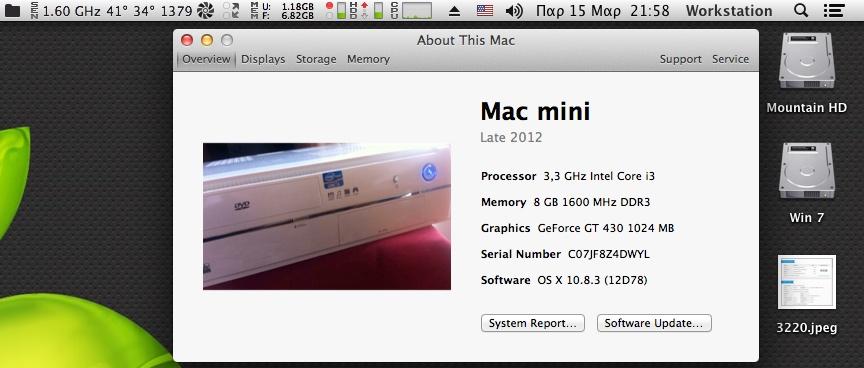The height and width of the screenshot is (368, 864).
Task: Open the folder icon in the menu bar
Action: point(12,10)
